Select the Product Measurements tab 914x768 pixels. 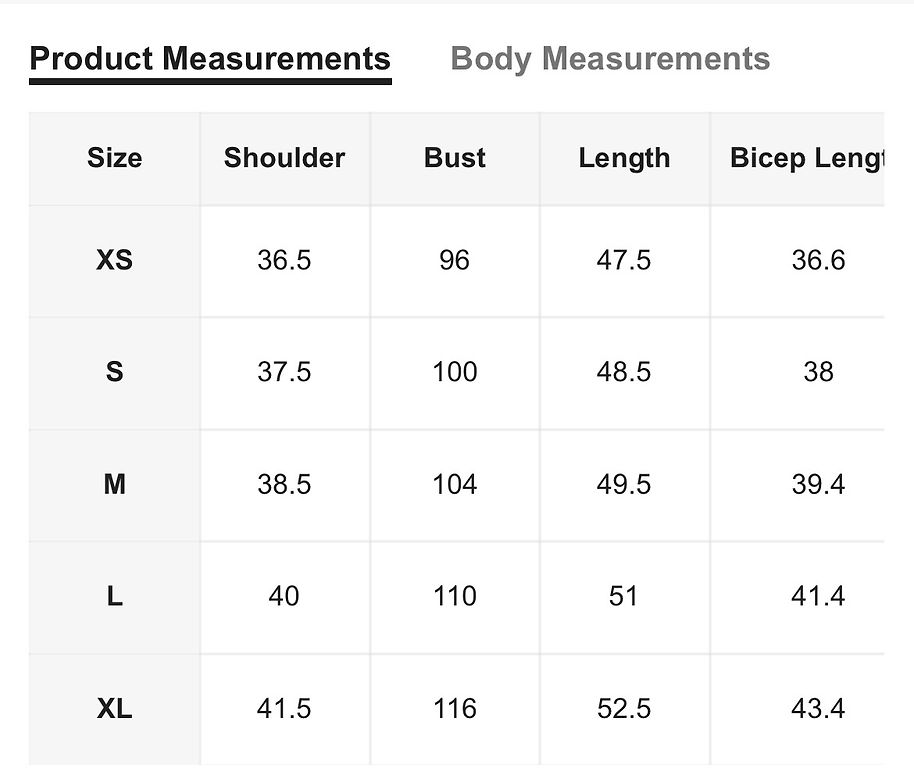click(x=210, y=59)
